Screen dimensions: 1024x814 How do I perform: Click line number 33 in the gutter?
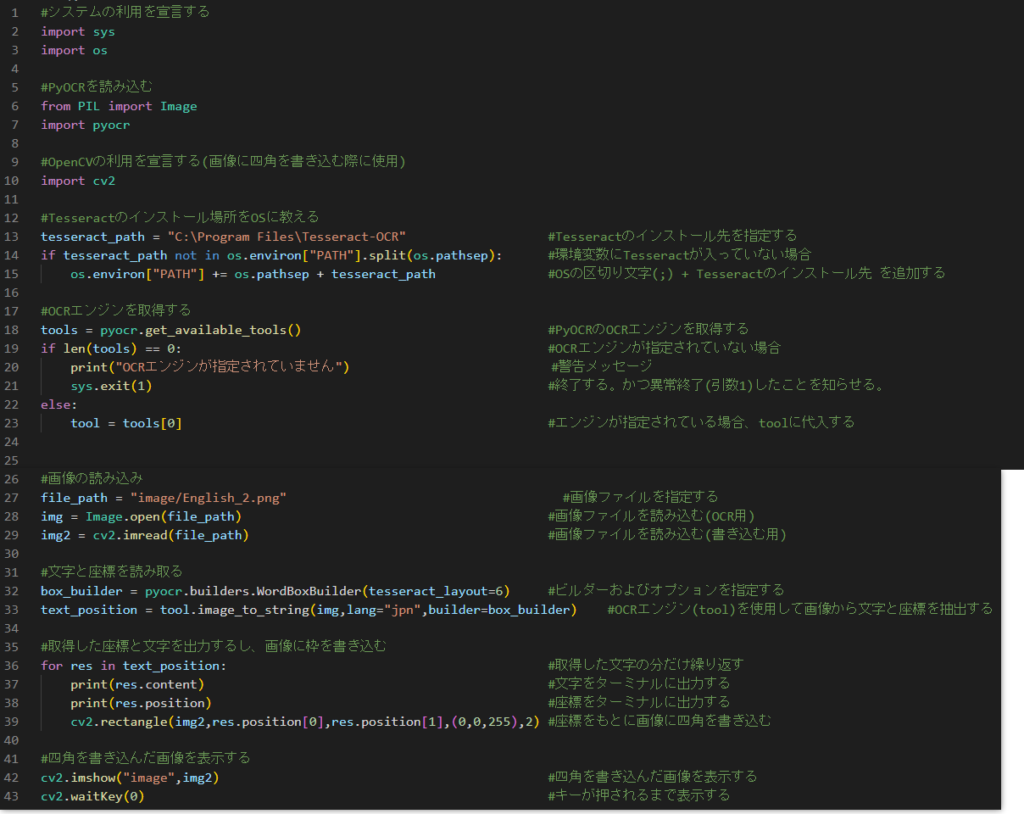click(x=11, y=610)
